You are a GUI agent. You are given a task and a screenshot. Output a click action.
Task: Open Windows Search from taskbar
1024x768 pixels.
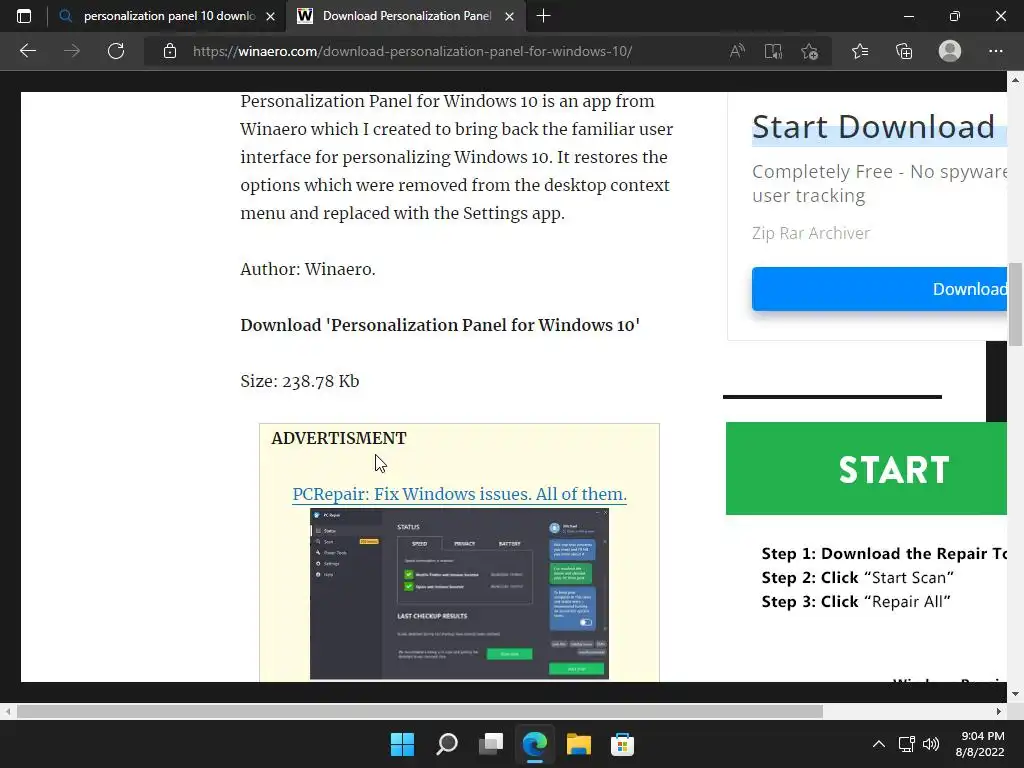point(447,744)
